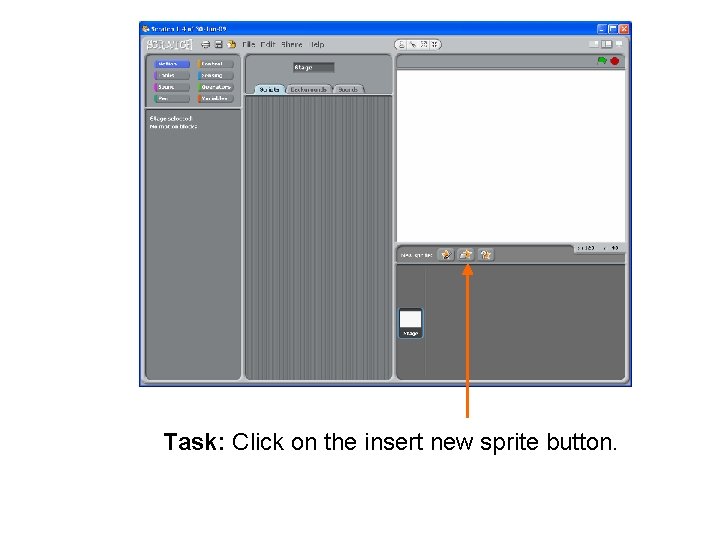Select the Shrink sprite tool
The image size is (720, 540).
point(434,45)
